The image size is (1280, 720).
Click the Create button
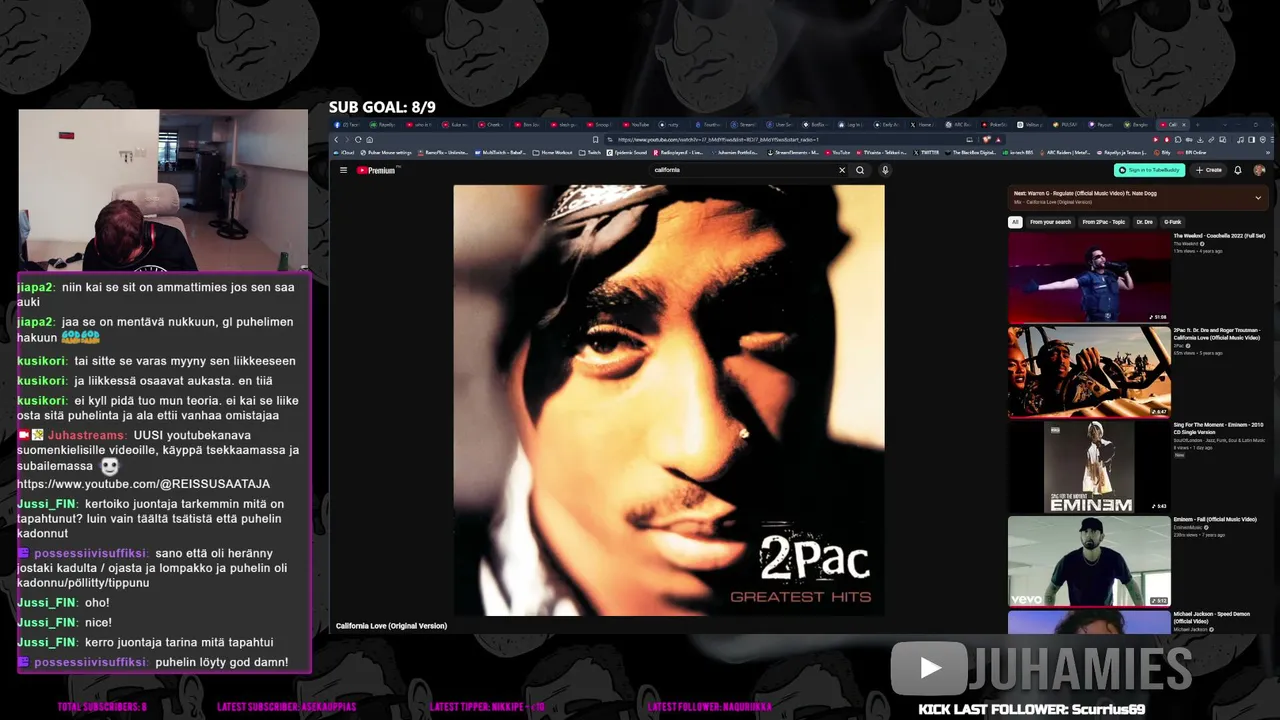1209,170
